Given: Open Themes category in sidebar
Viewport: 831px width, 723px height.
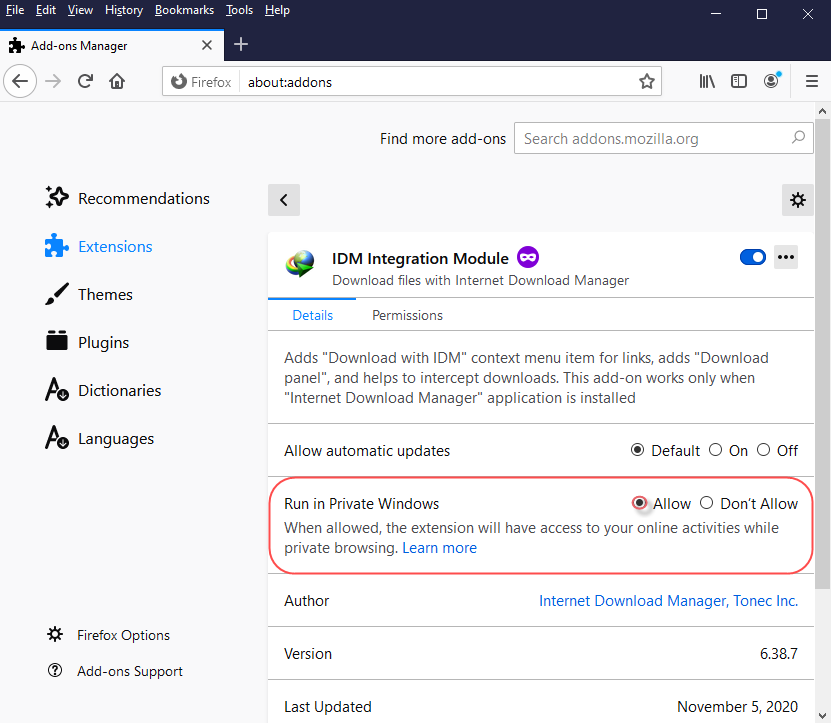Looking at the screenshot, I should click(89, 294).
